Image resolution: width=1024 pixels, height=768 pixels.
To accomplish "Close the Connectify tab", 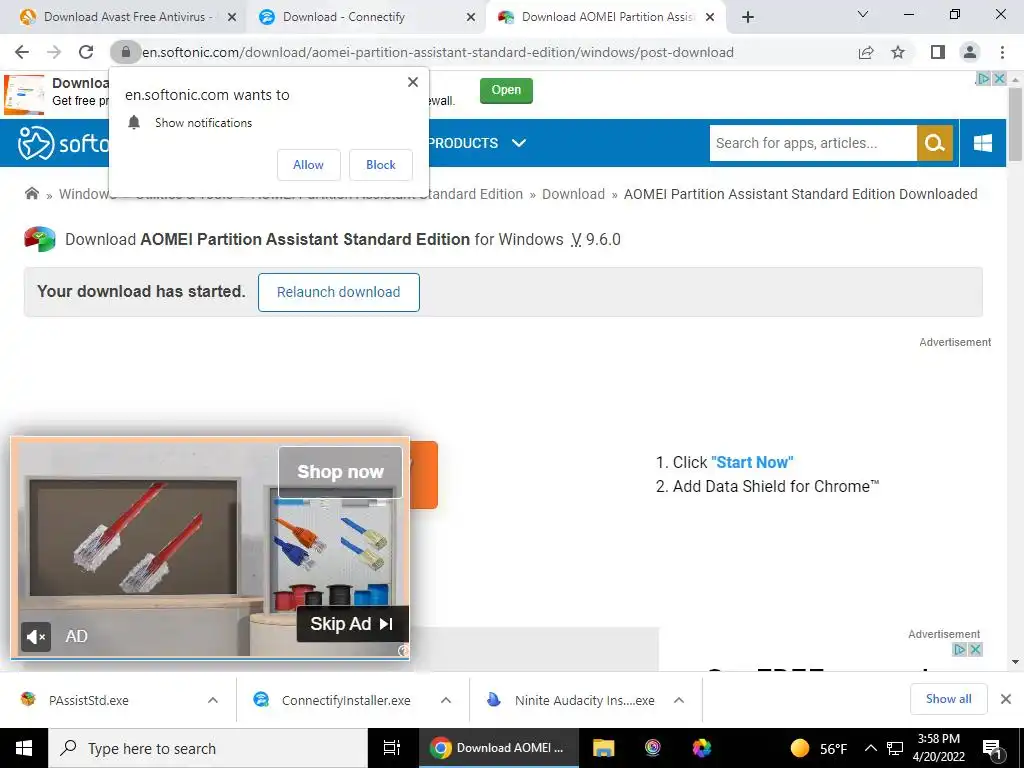I will (x=471, y=17).
